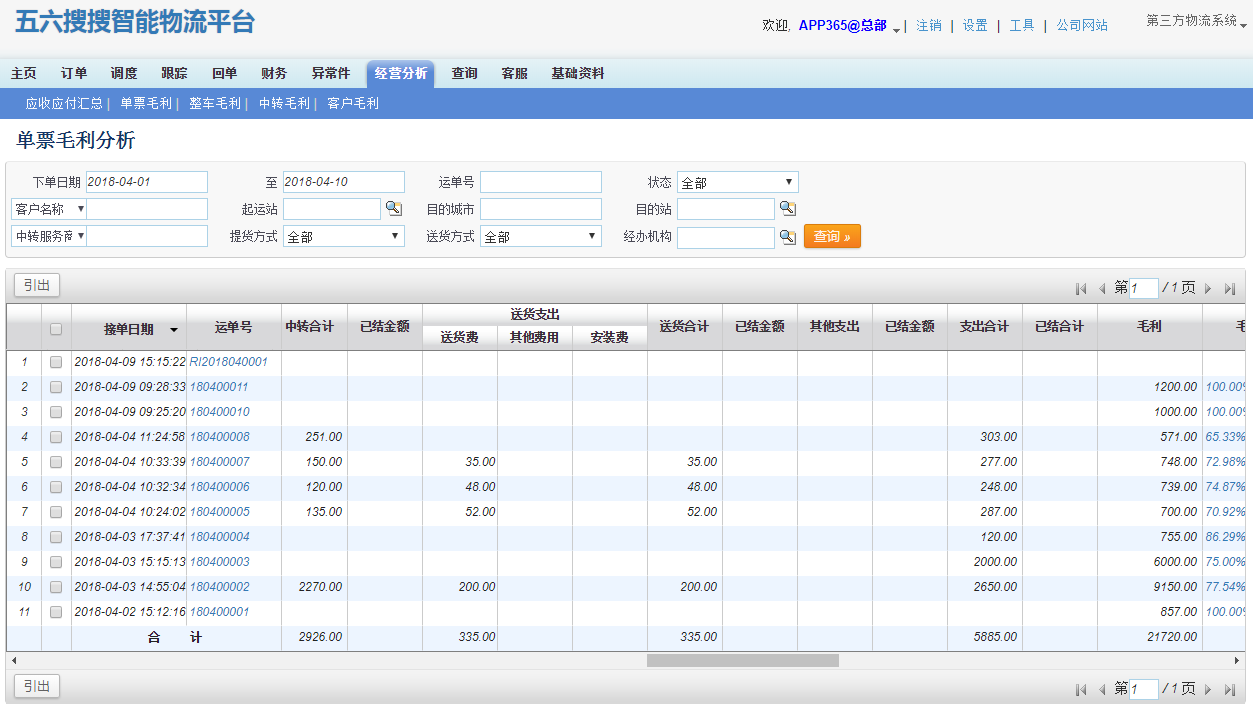
Task: Go to first page in top pager
Action: pos(1081,289)
